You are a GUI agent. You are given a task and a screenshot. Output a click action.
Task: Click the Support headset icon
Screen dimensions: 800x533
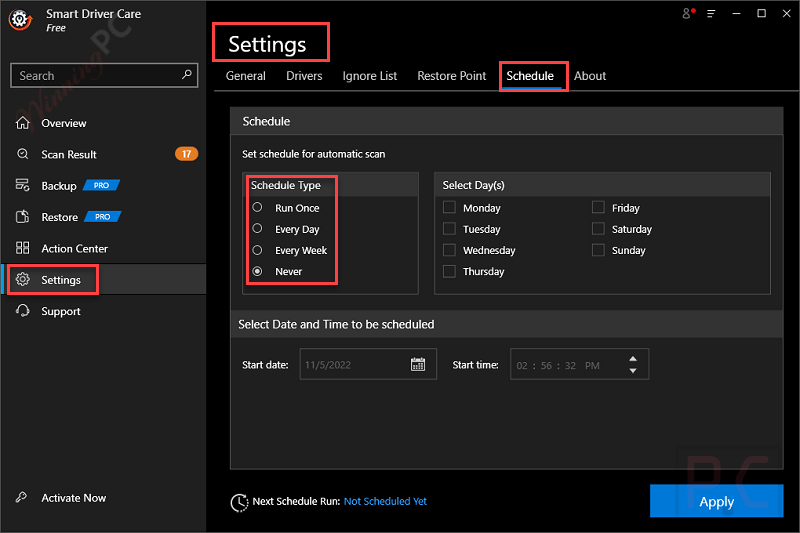click(x=22, y=311)
